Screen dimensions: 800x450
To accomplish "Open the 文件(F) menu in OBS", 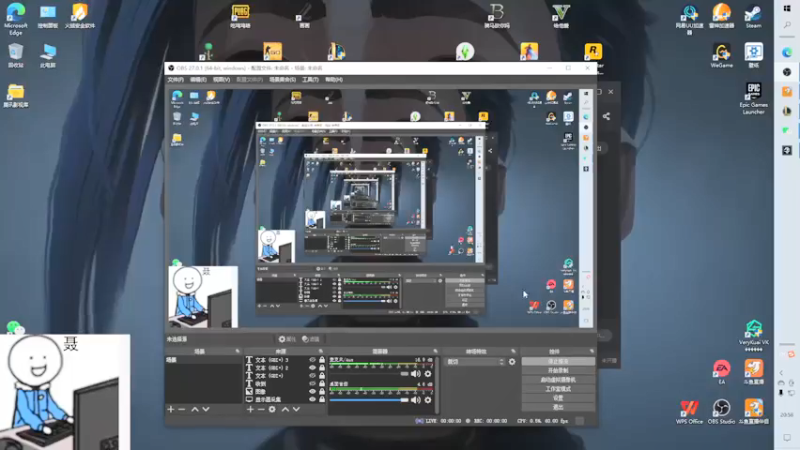I will coord(176,80).
